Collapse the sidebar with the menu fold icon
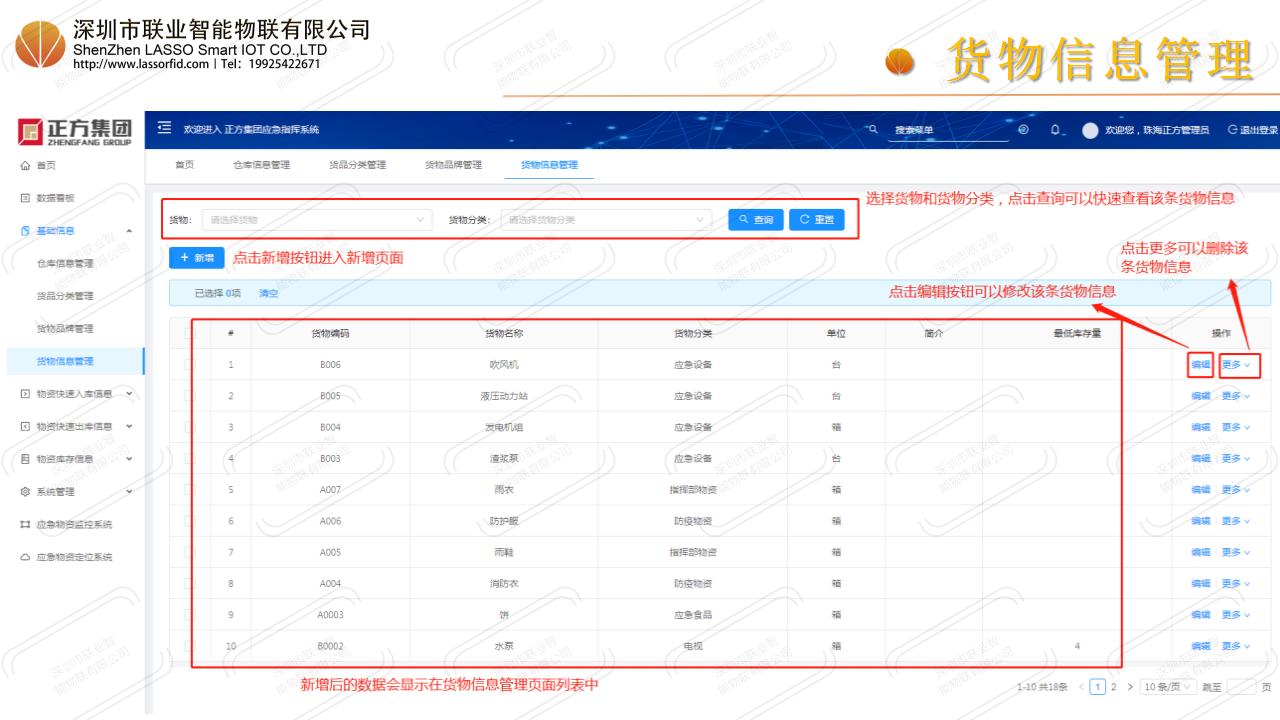Screen dimensions: 1280x720 click(x=167, y=129)
